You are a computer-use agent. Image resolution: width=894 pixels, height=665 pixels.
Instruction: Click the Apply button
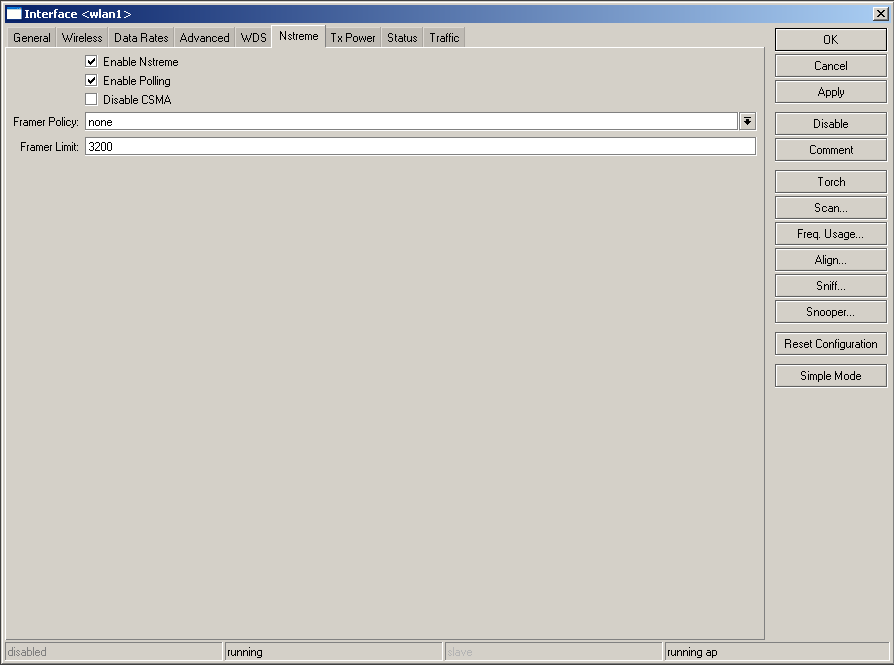pos(830,92)
